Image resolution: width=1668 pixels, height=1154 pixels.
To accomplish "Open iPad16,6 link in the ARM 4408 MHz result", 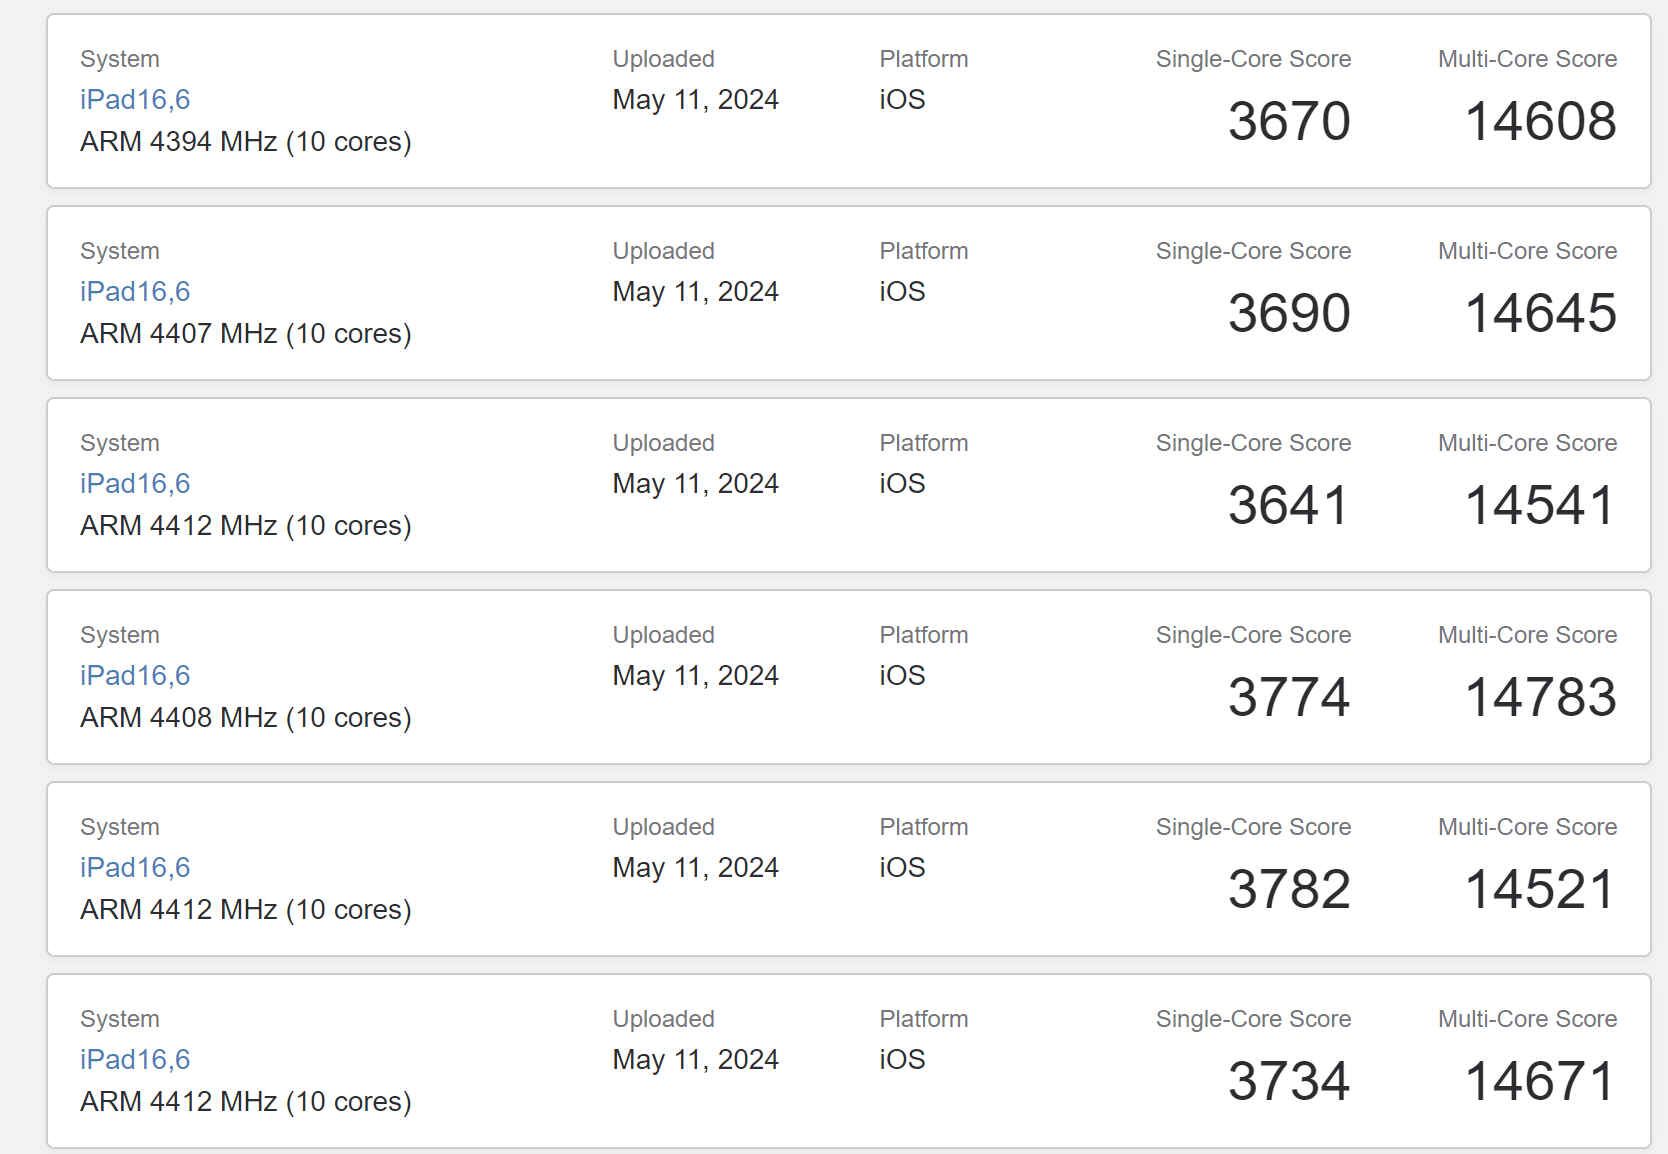I will (x=135, y=676).
